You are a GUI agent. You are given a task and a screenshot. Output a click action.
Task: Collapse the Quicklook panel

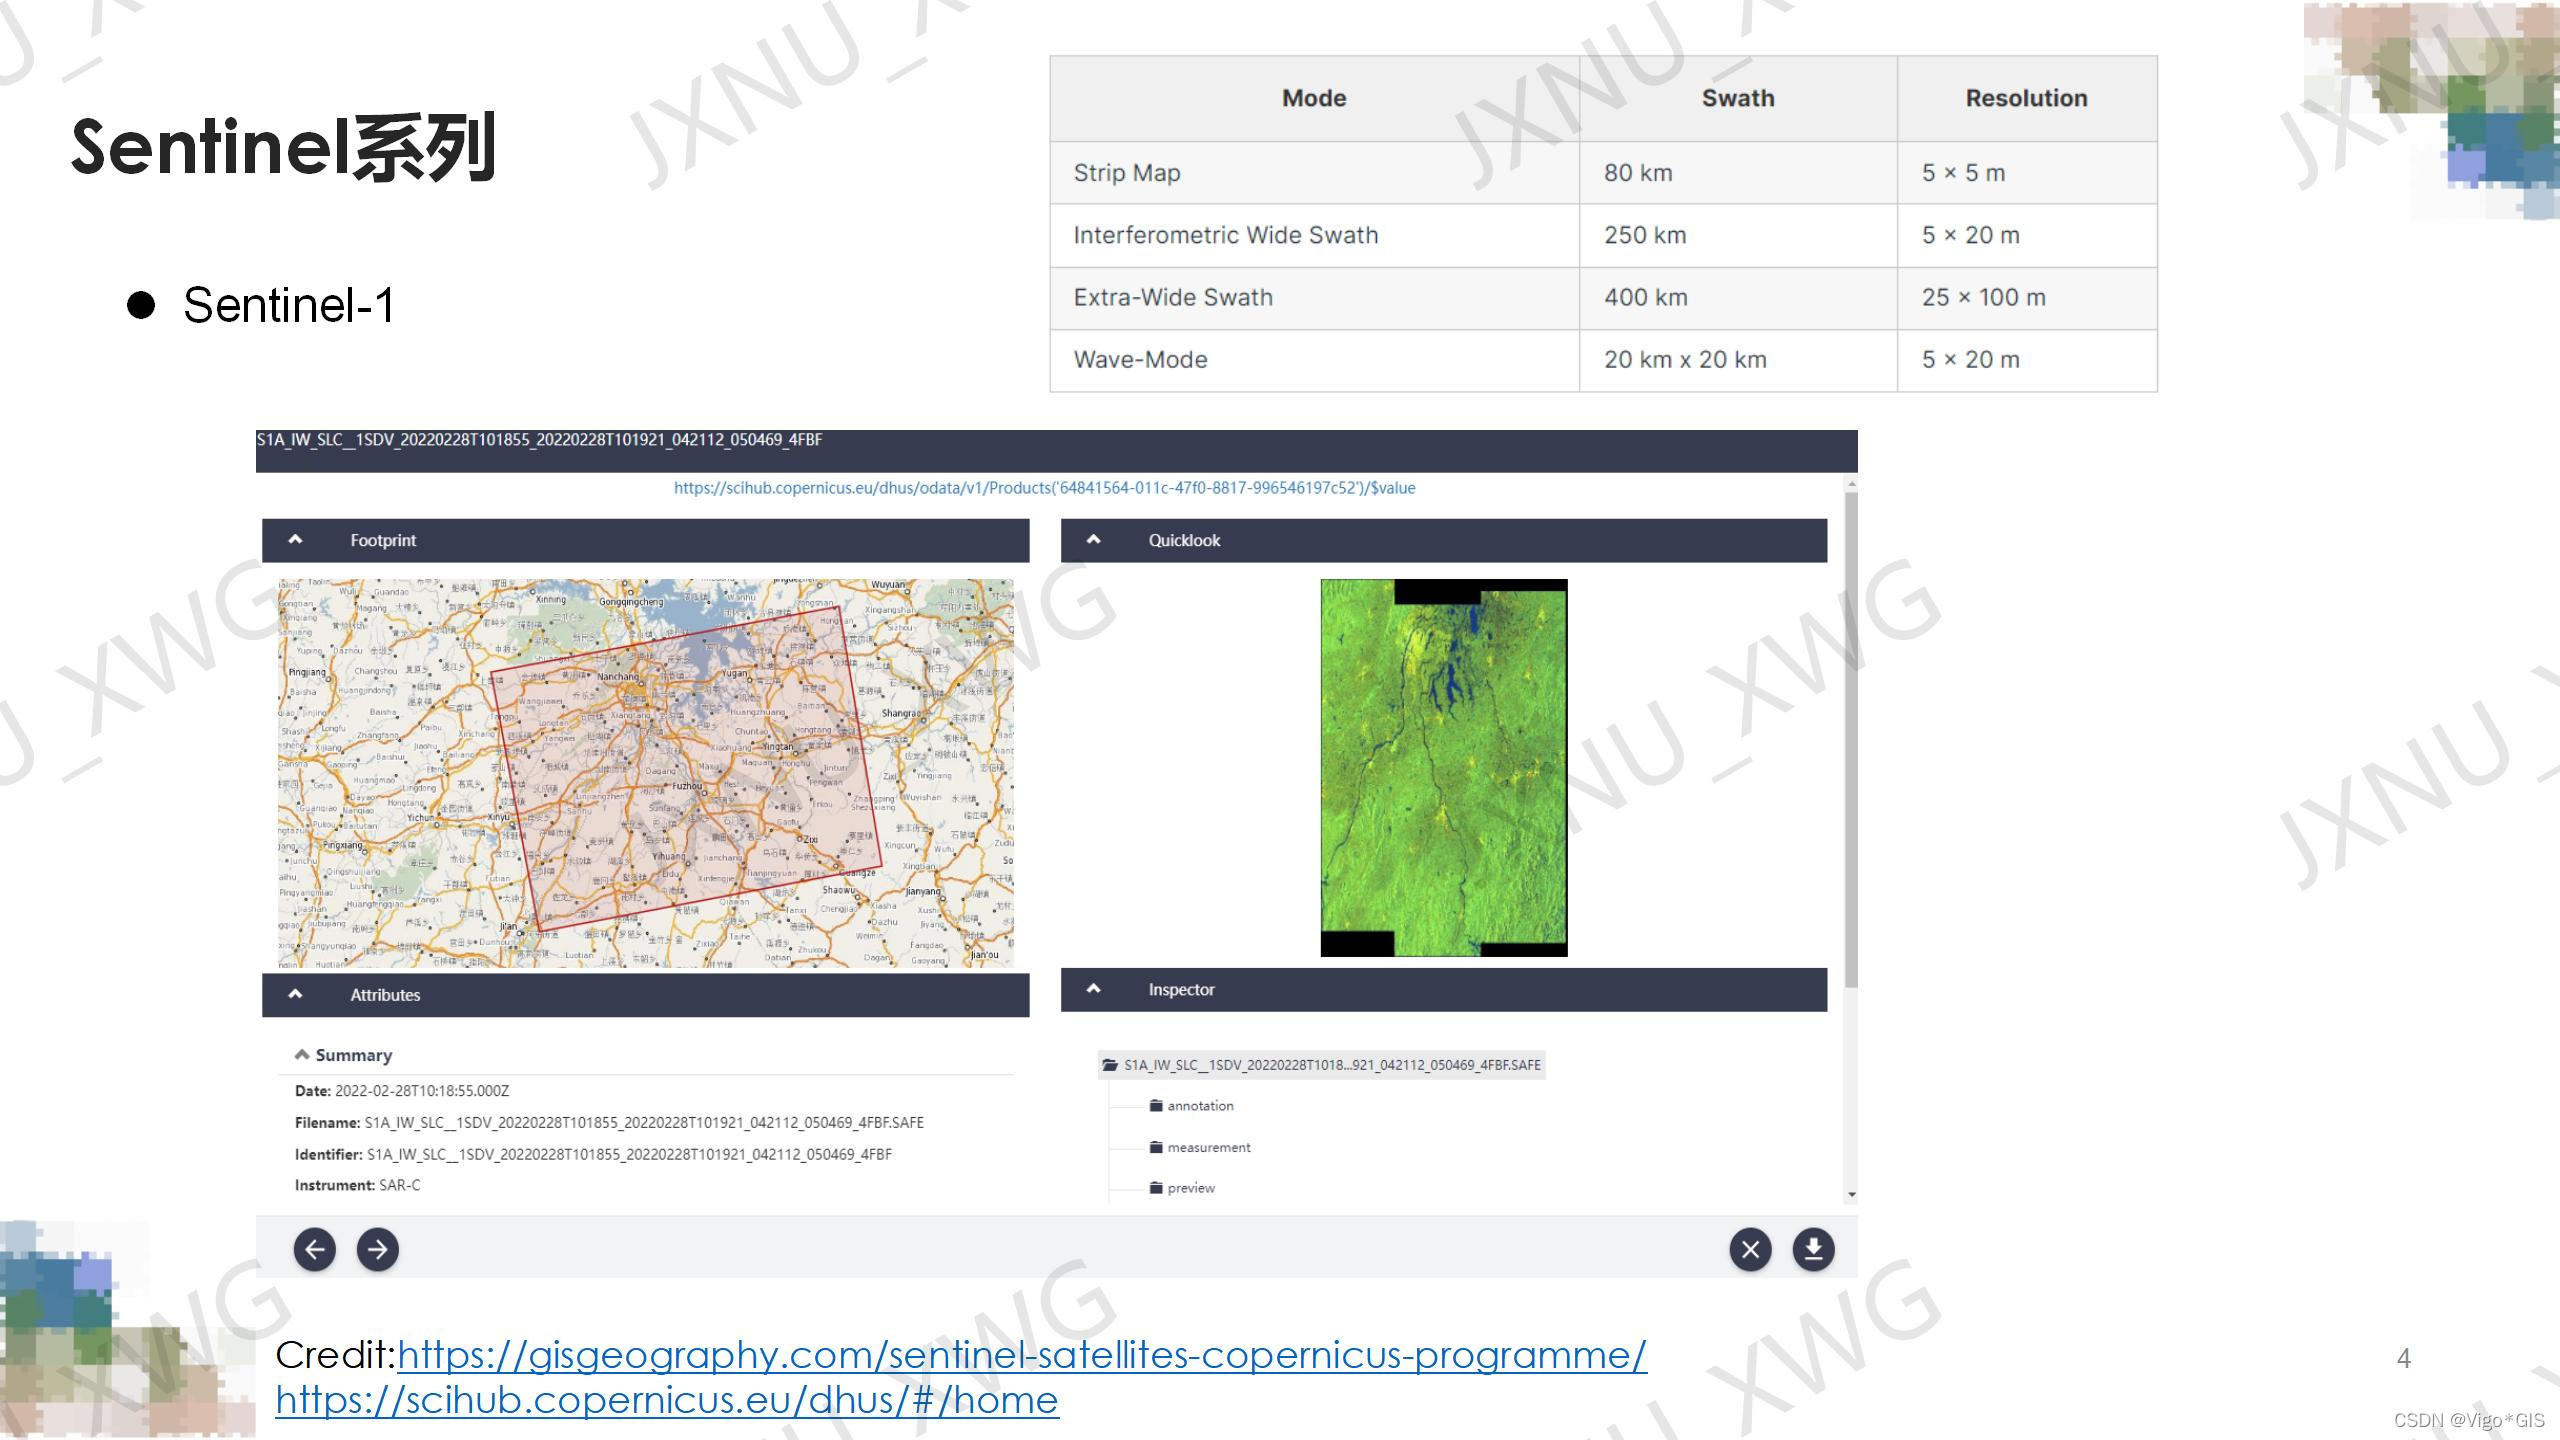click(x=1093, y=540)
